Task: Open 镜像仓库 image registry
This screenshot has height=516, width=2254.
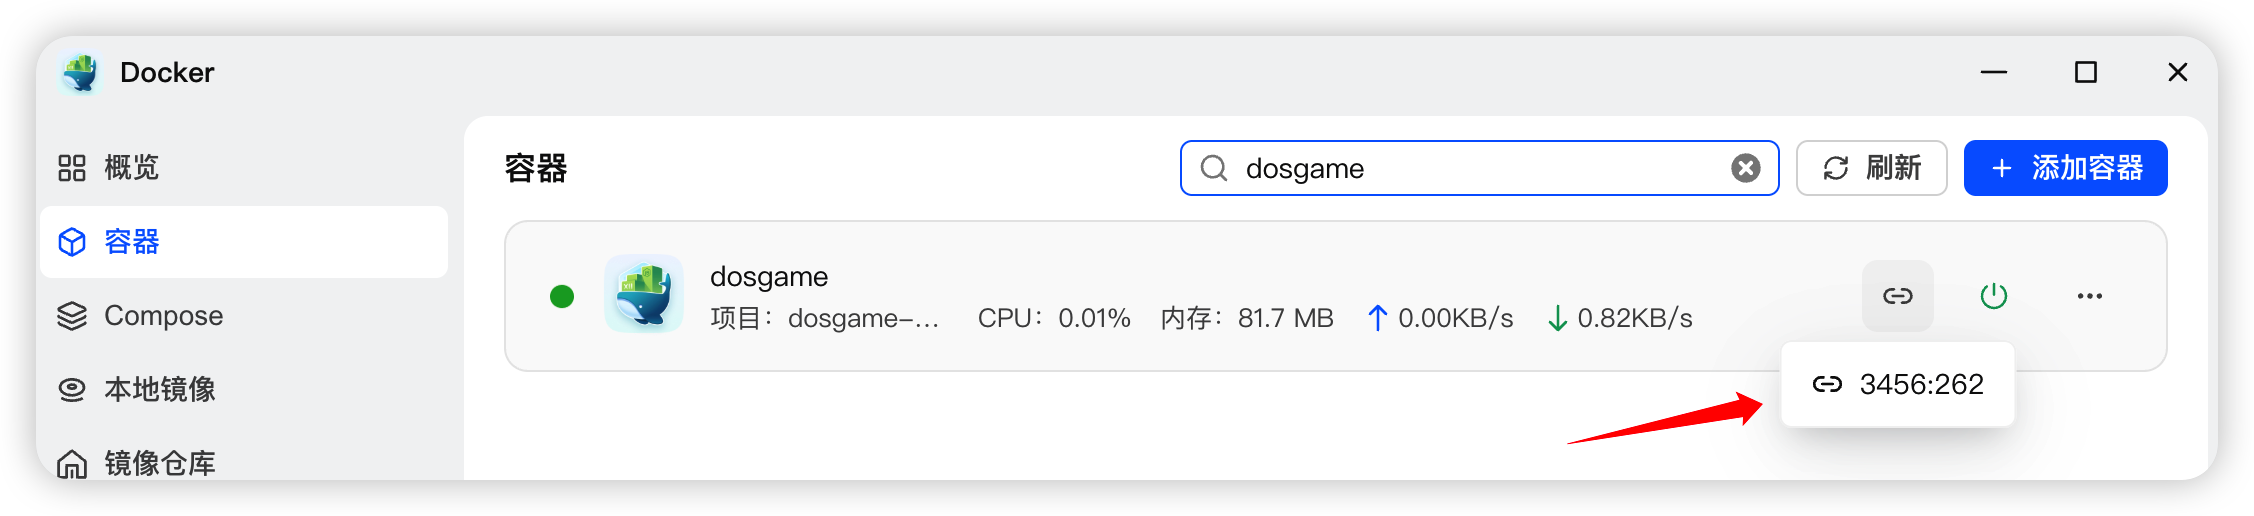Action: point(158,462)
